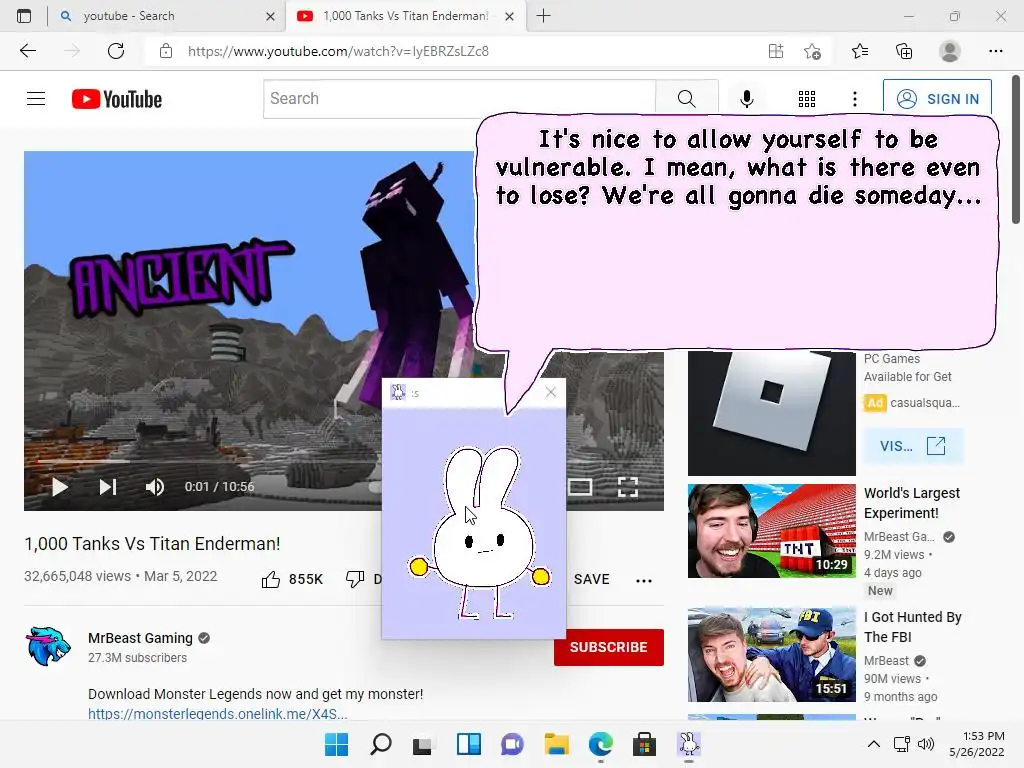Open YouTube settings three-dot menu

(855, 99)
